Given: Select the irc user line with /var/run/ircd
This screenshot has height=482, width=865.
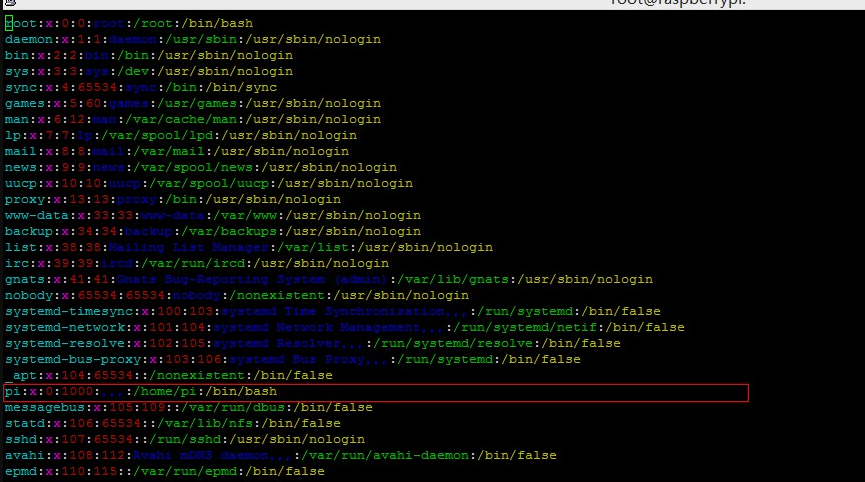Looking at the screenshot, I should (197, 264).
